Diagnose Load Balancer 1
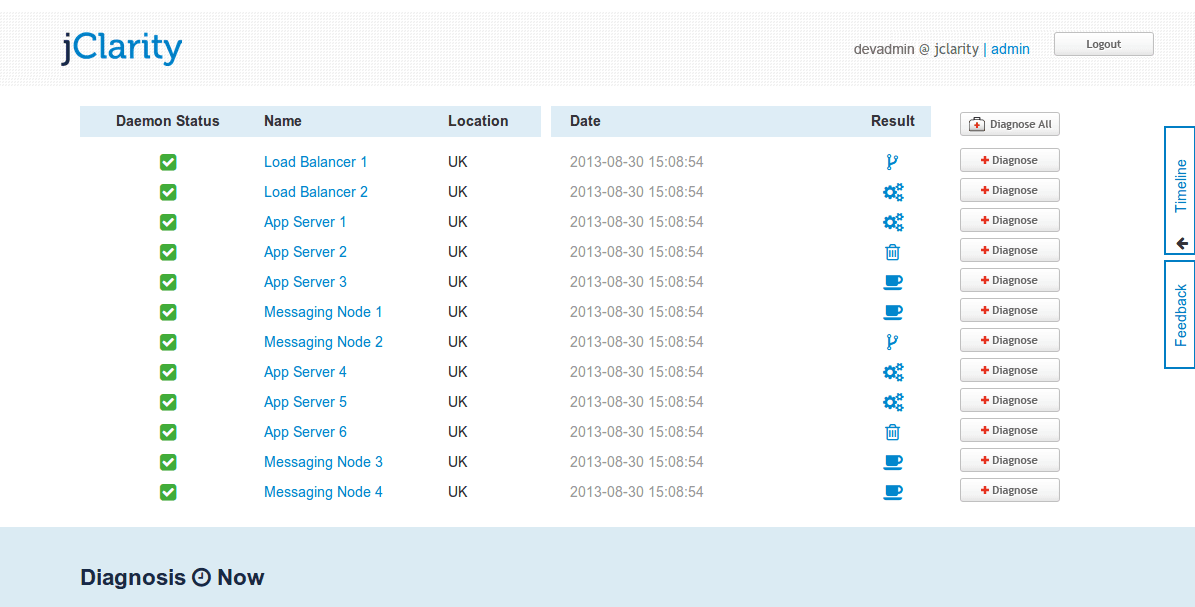Image resolution: width=1195 pixels, height=607 pixels. coord(1010,160)
